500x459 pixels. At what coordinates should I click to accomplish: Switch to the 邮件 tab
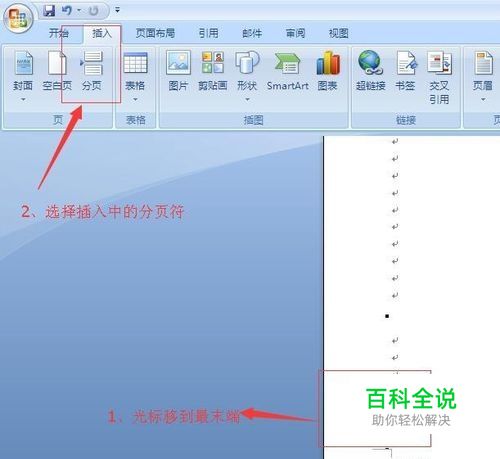click(252, 33)
